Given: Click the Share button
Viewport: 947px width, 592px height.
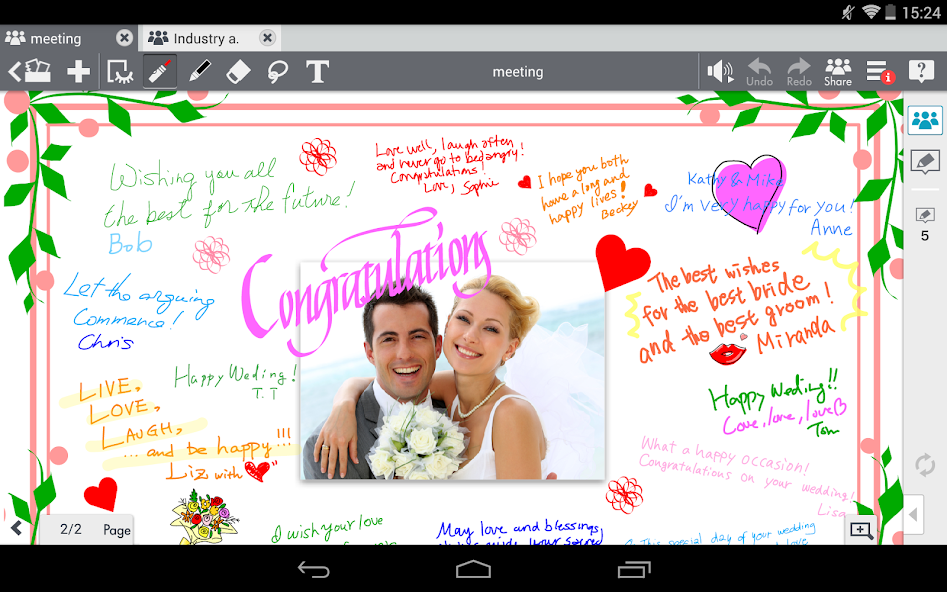Looking at the screenshot, I should click(x=838, y=71).
